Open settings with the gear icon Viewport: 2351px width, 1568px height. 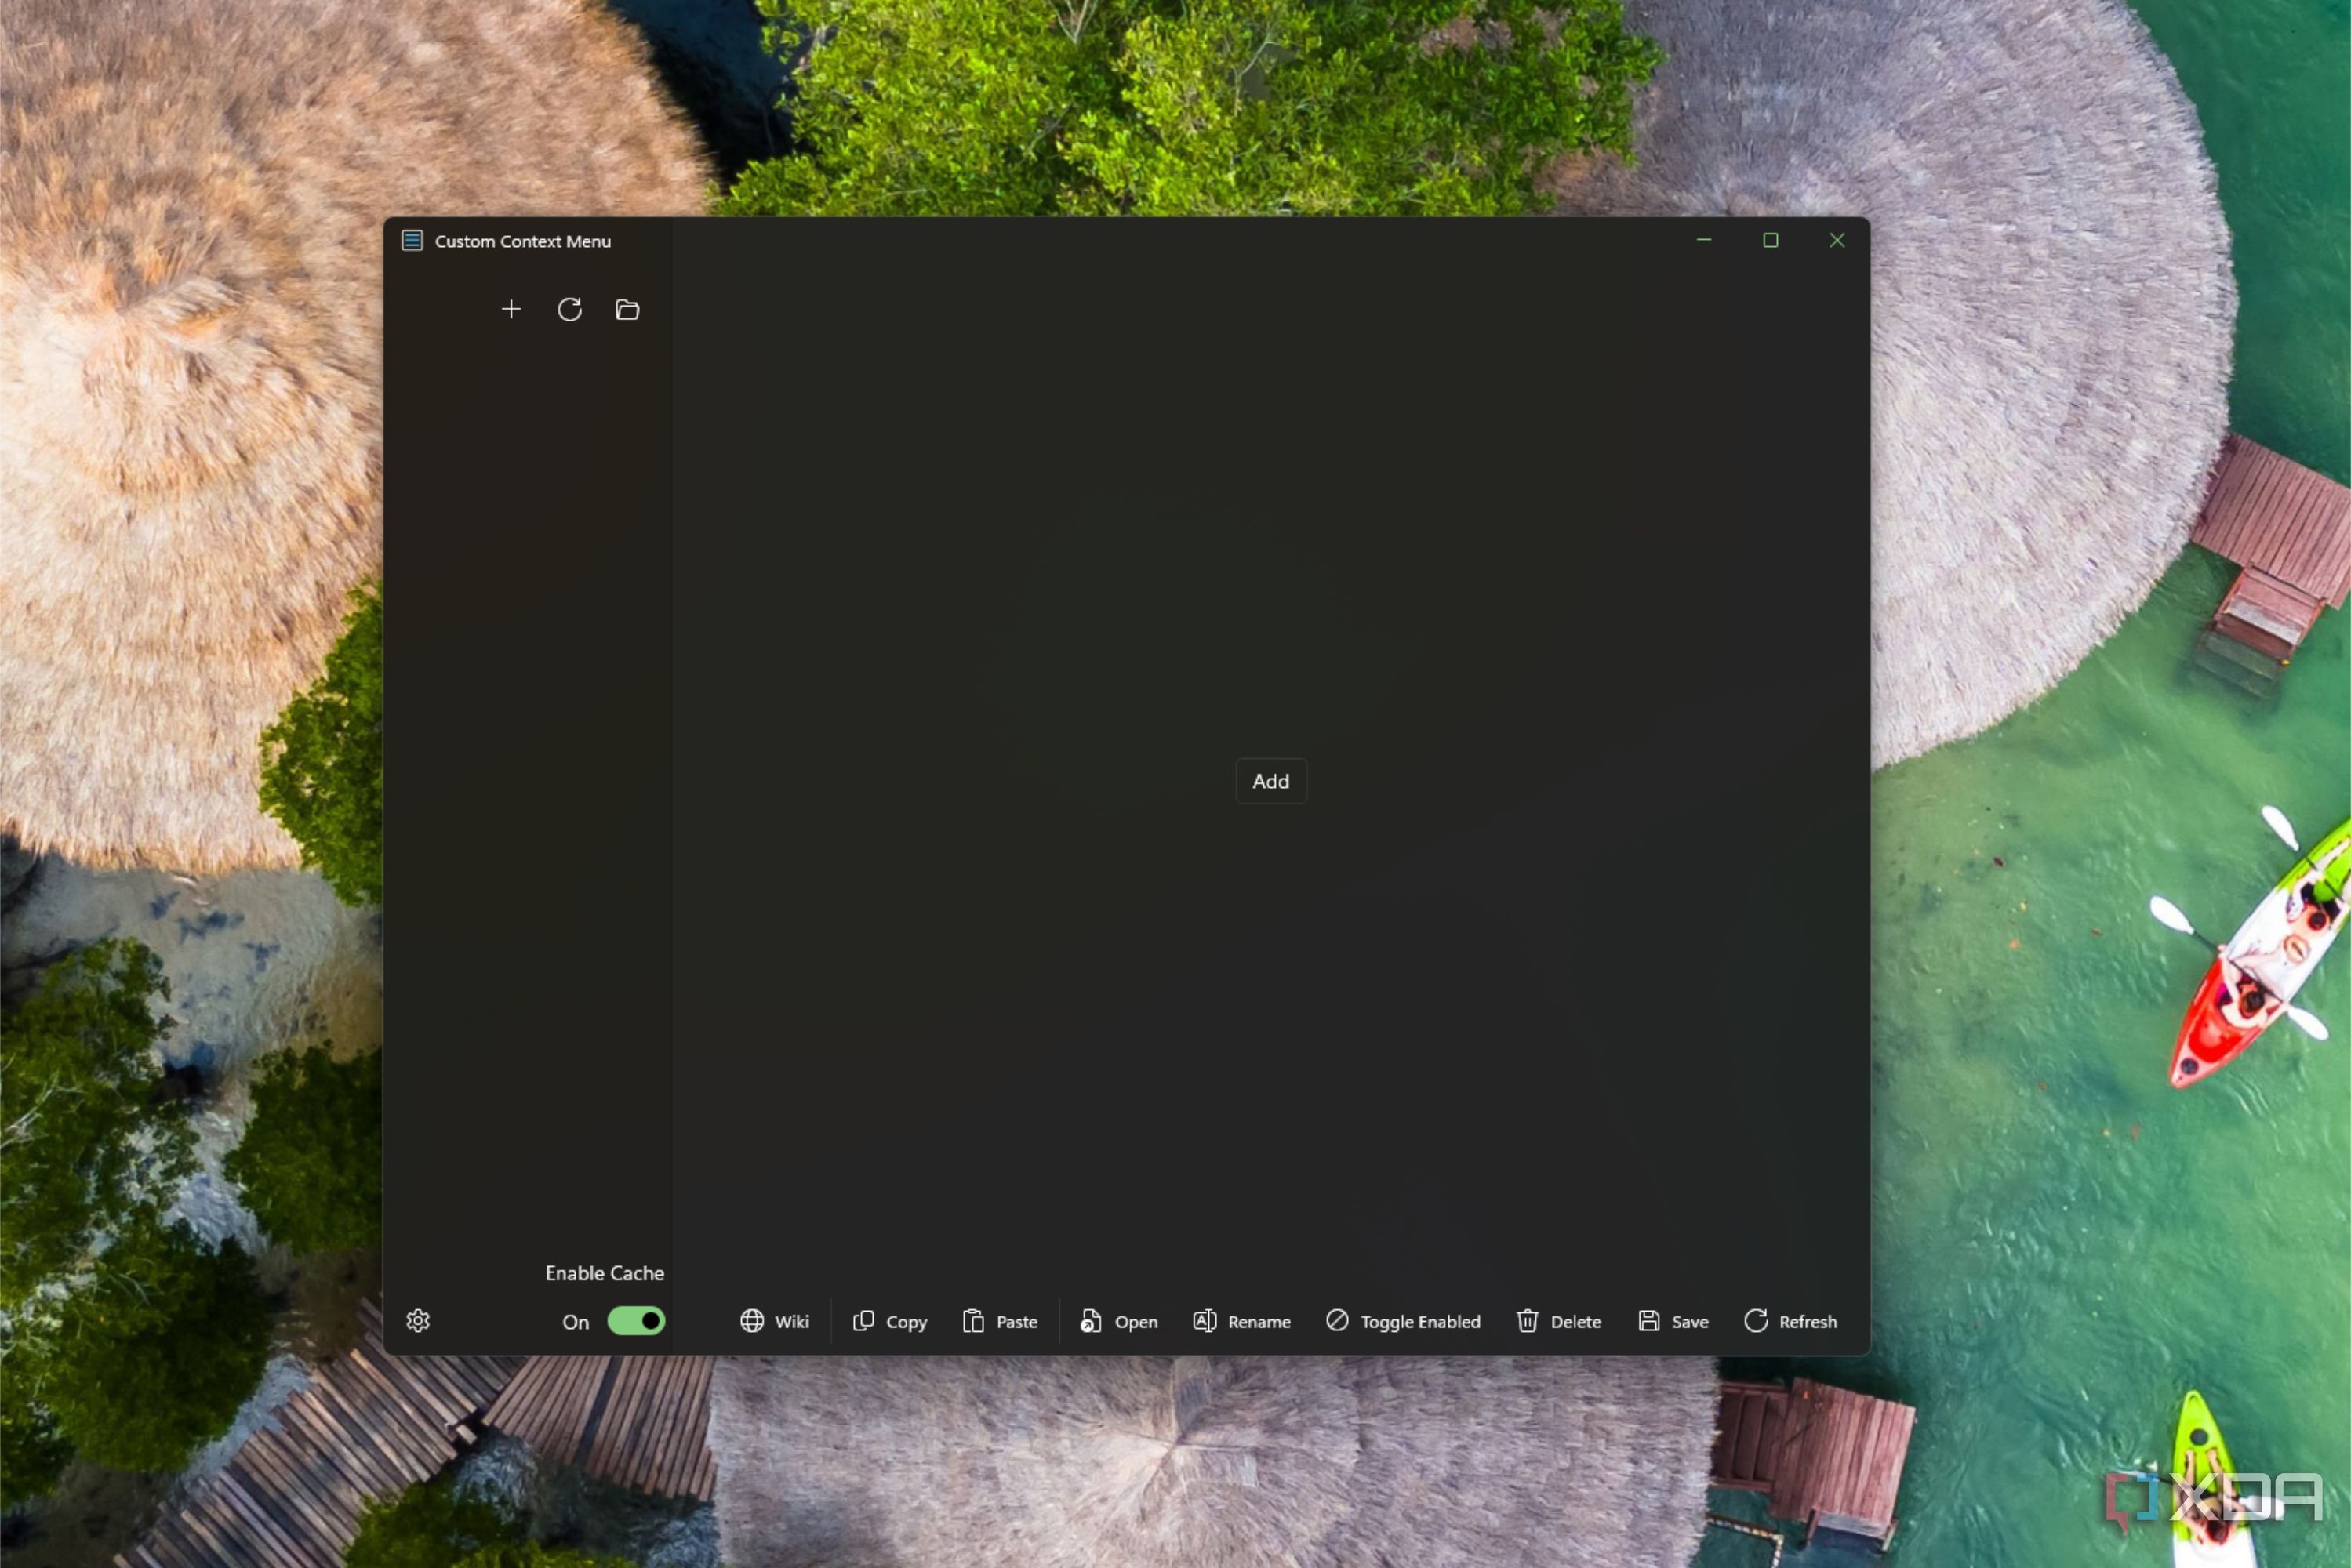418,1321
